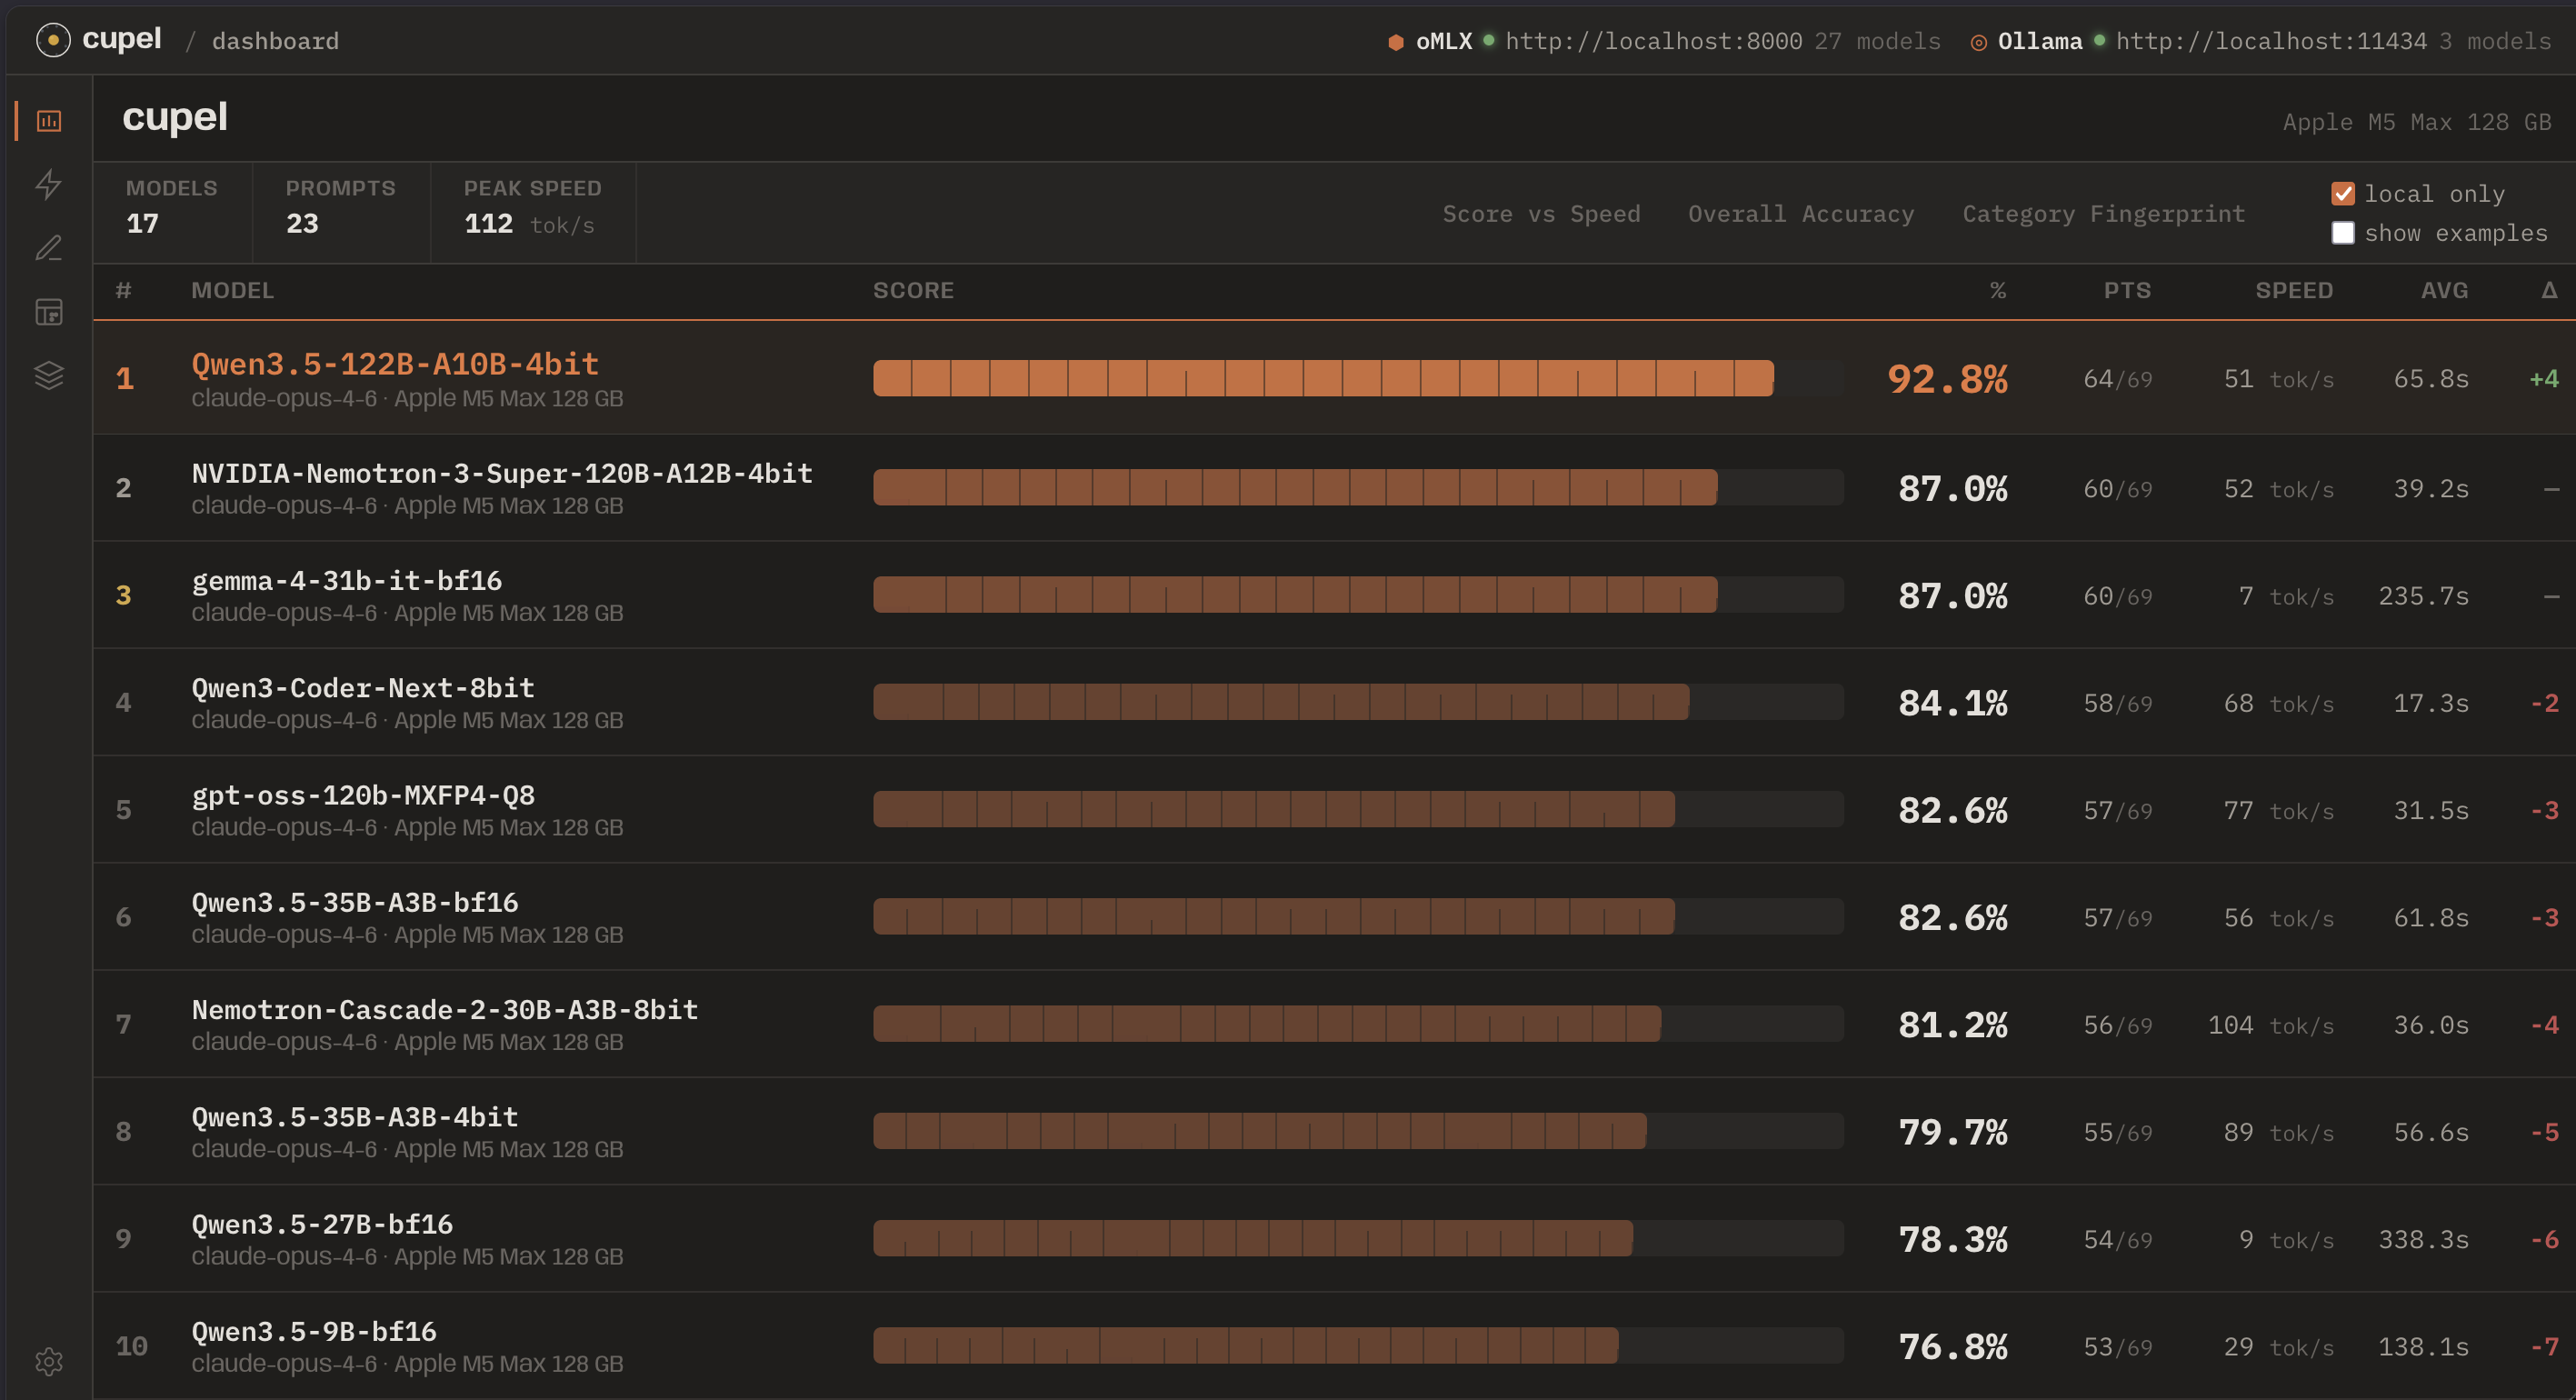Open settings gear in sidebar
This screenshot has width=2576, height=1400.
coord(49,1361)
